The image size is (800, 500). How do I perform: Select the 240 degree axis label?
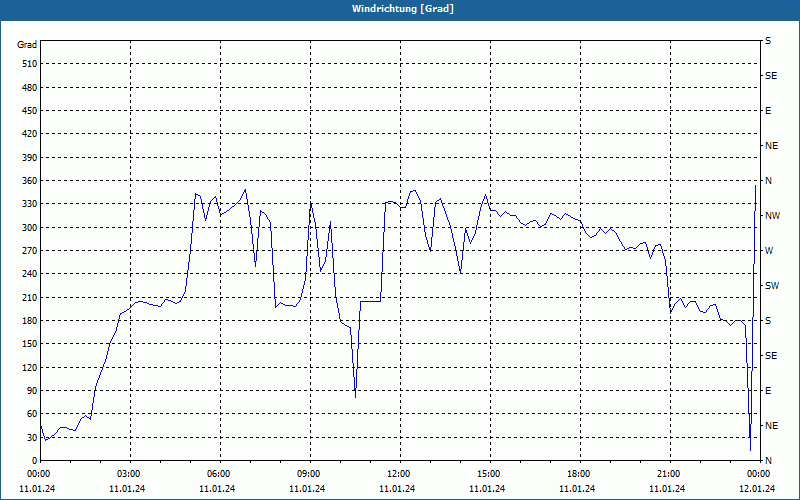pos(30,274)
